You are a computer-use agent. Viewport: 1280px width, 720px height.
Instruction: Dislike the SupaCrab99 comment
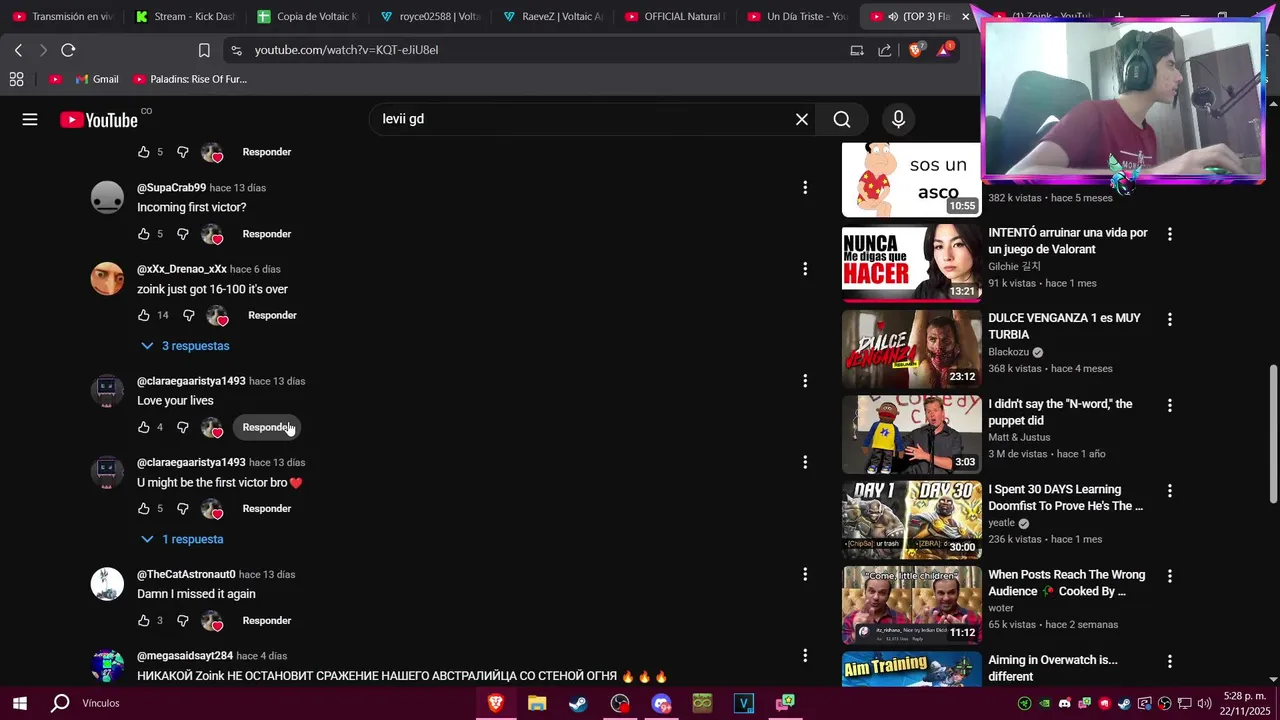click(183, 234)
